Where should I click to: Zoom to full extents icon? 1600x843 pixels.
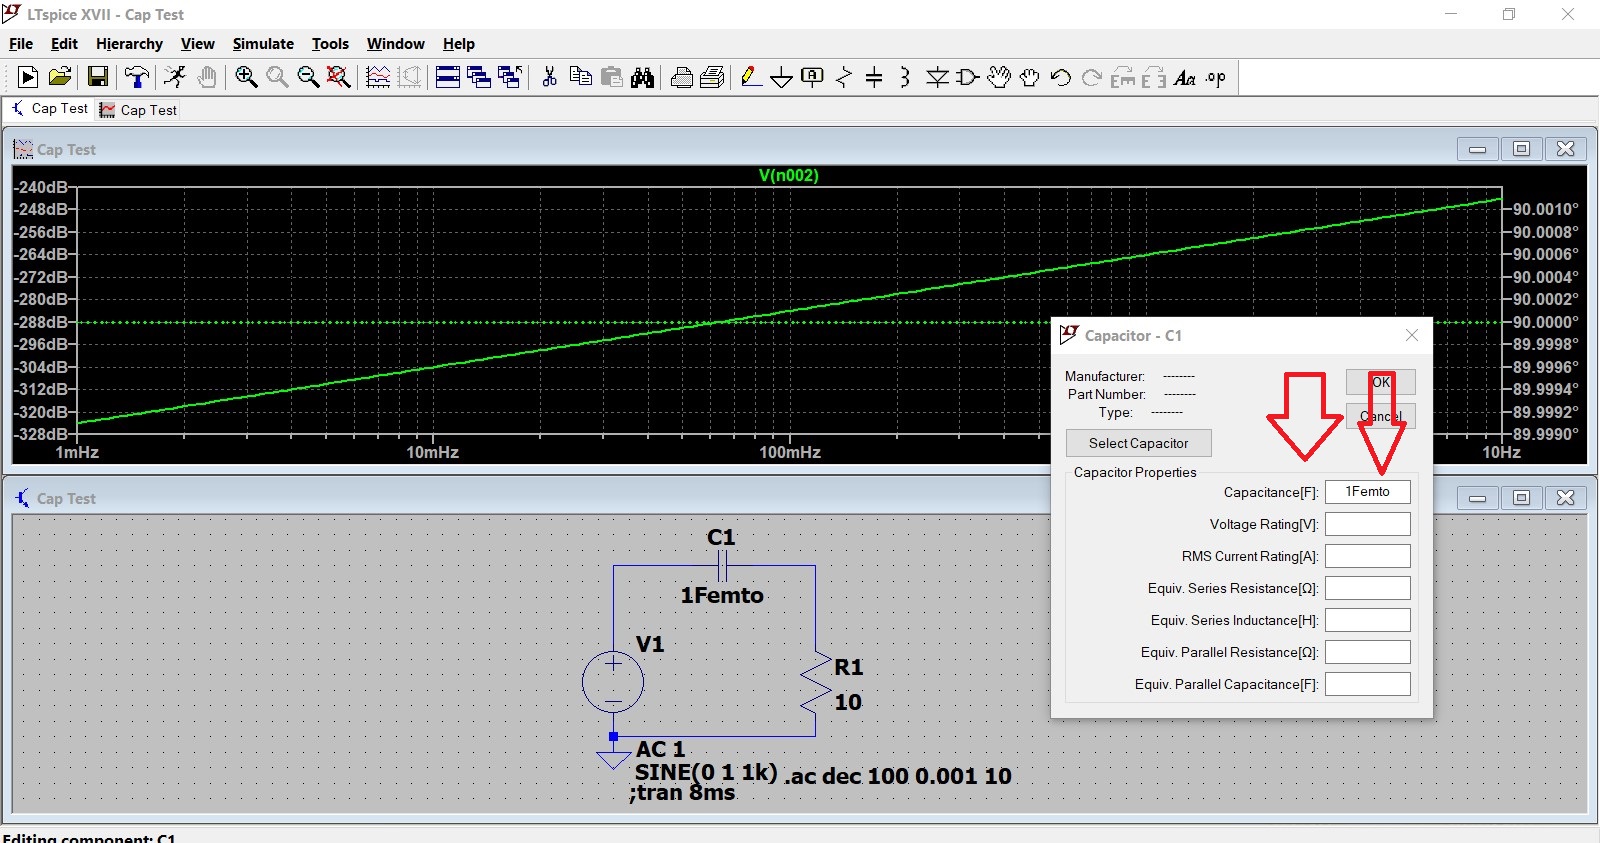click(339, 77)
